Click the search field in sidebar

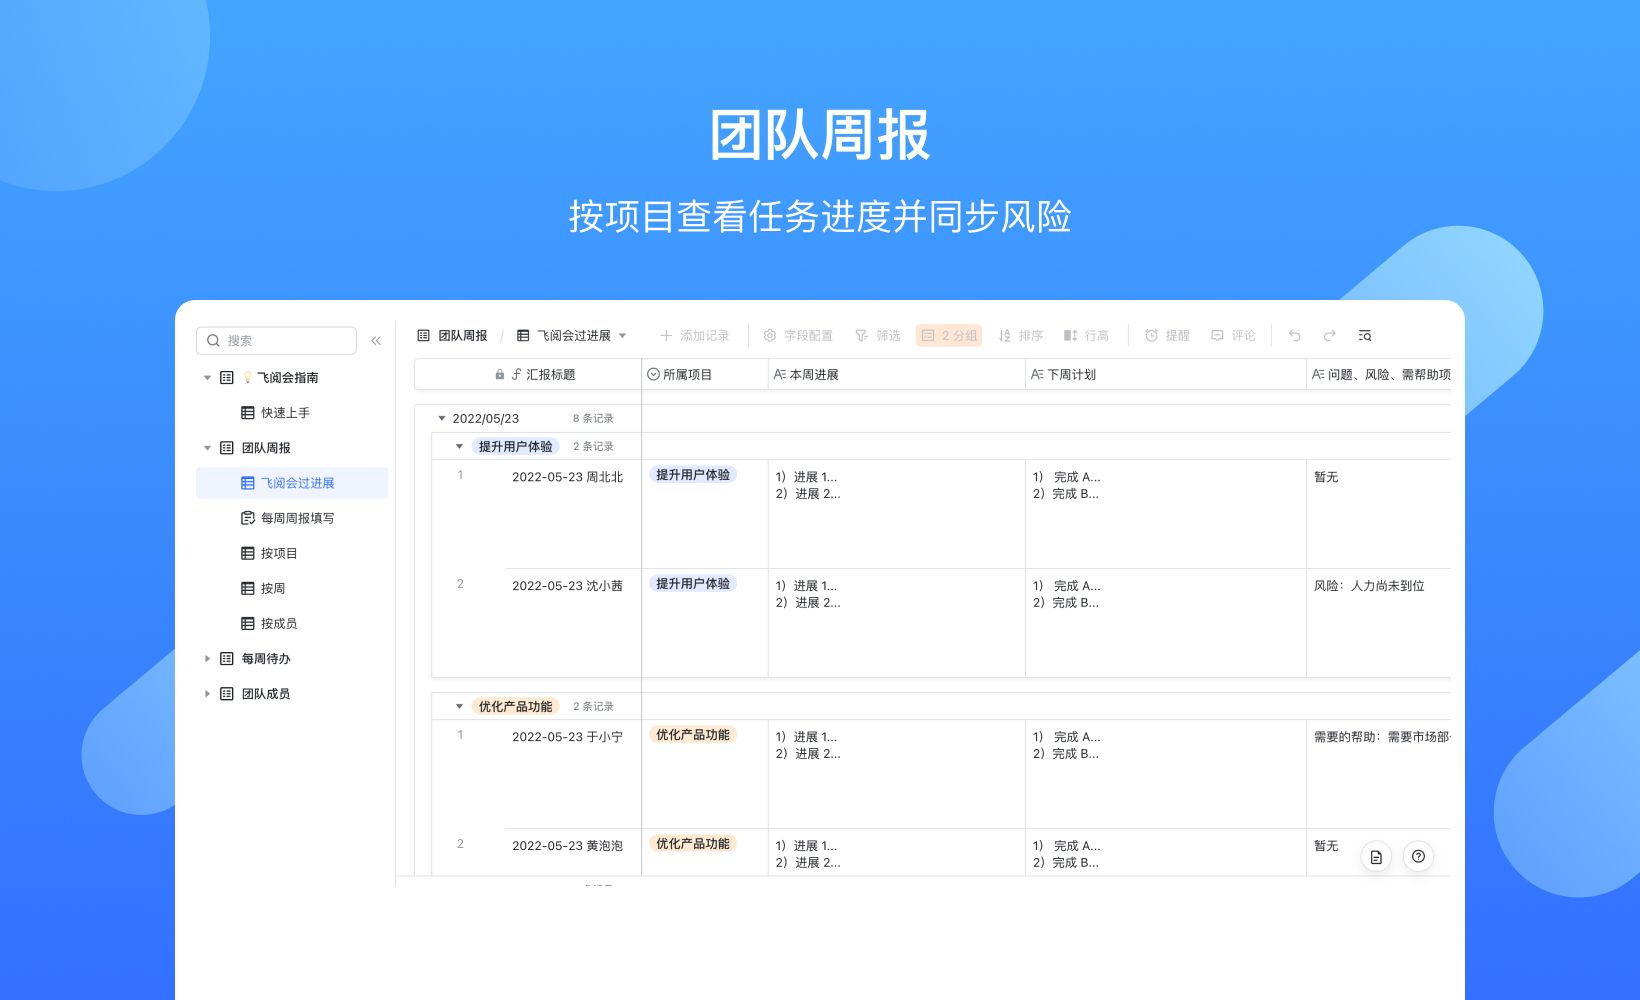point(276,340)
